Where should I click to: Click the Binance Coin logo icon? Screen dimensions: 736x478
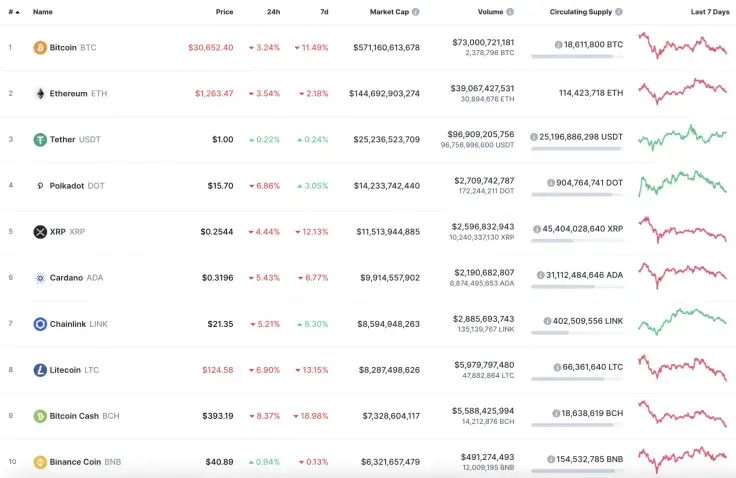click(x=40, y=462)
